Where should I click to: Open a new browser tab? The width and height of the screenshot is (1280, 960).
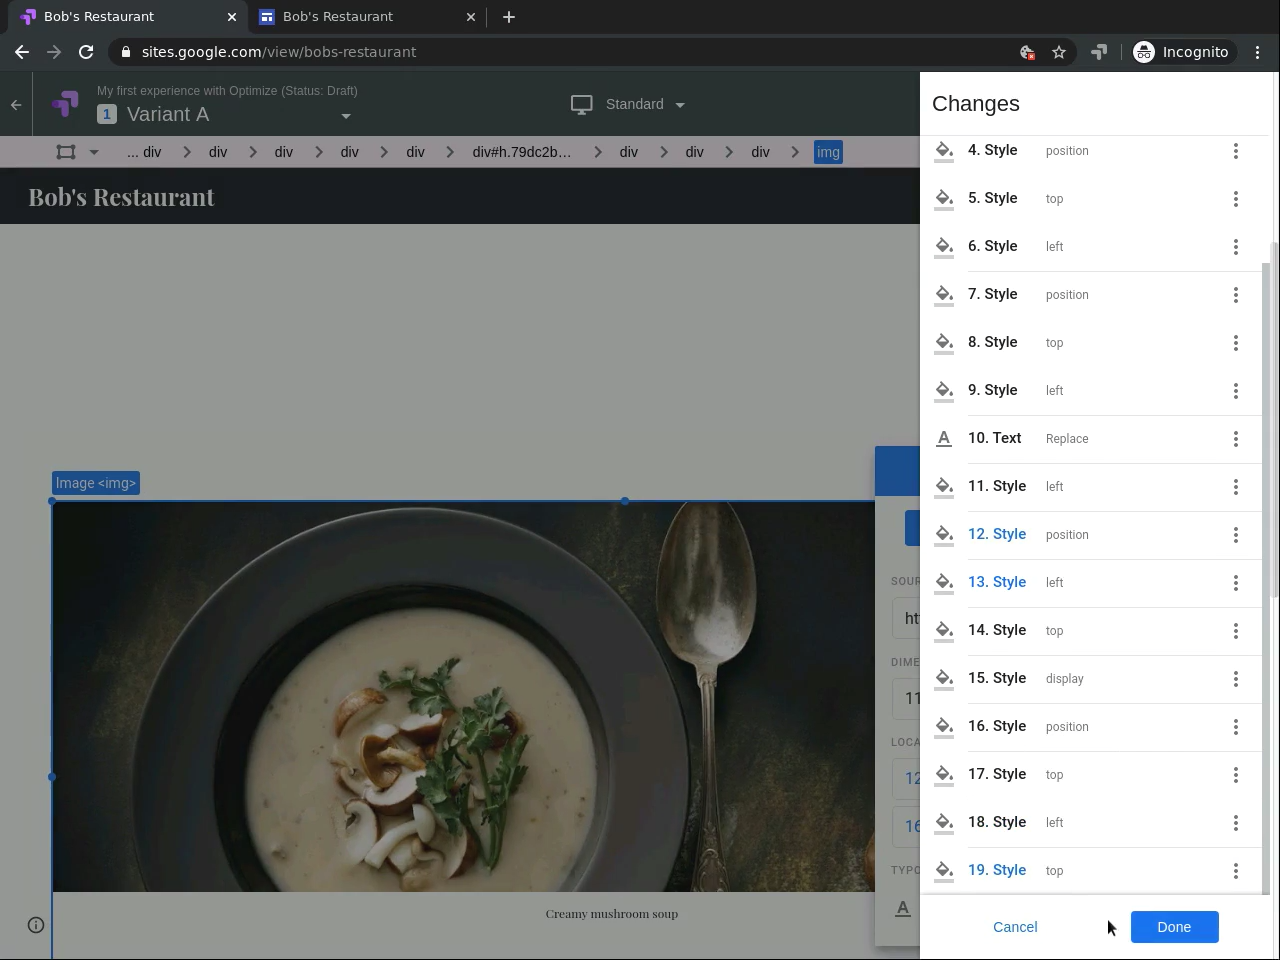coord(508,17)
